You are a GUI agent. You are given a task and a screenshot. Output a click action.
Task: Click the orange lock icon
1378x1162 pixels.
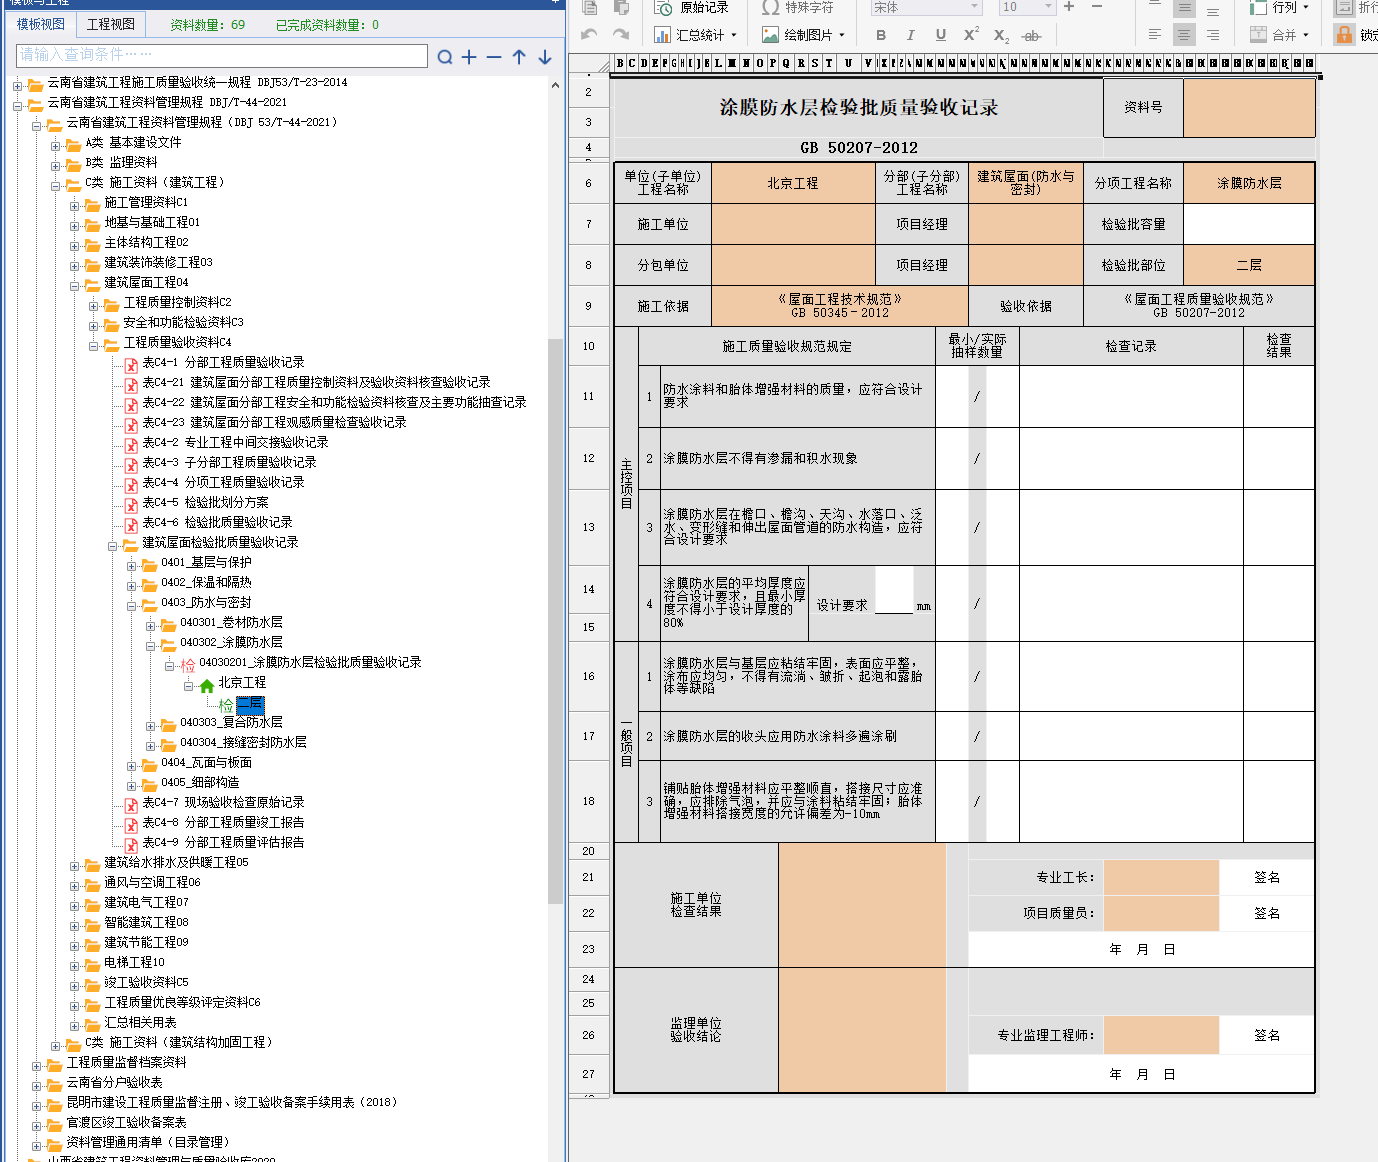tap(1344, 35)
